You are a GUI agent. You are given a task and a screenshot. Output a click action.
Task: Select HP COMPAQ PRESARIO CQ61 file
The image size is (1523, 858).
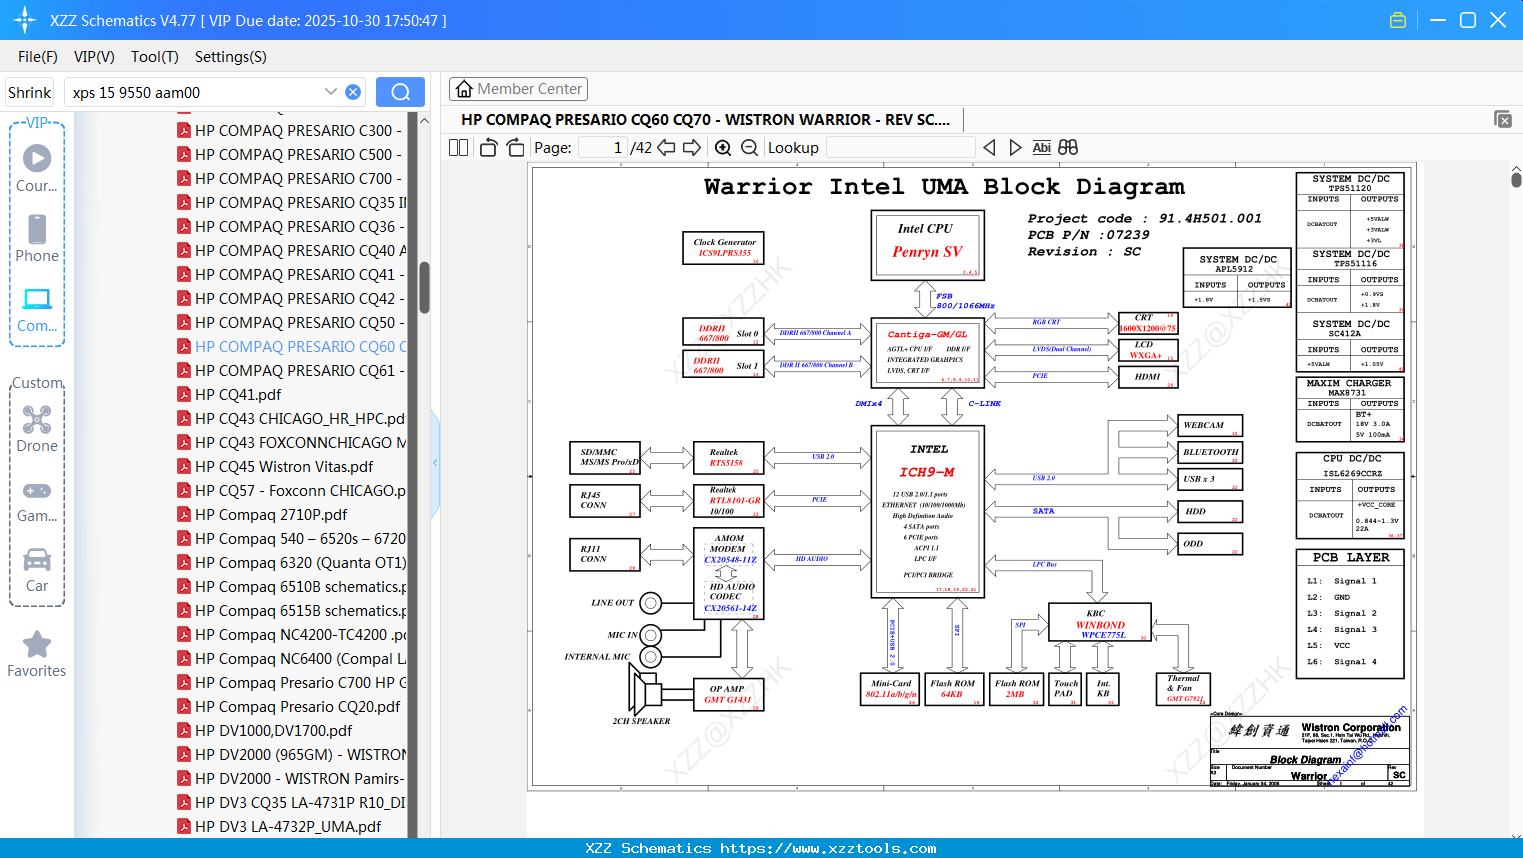click(291, 370)
